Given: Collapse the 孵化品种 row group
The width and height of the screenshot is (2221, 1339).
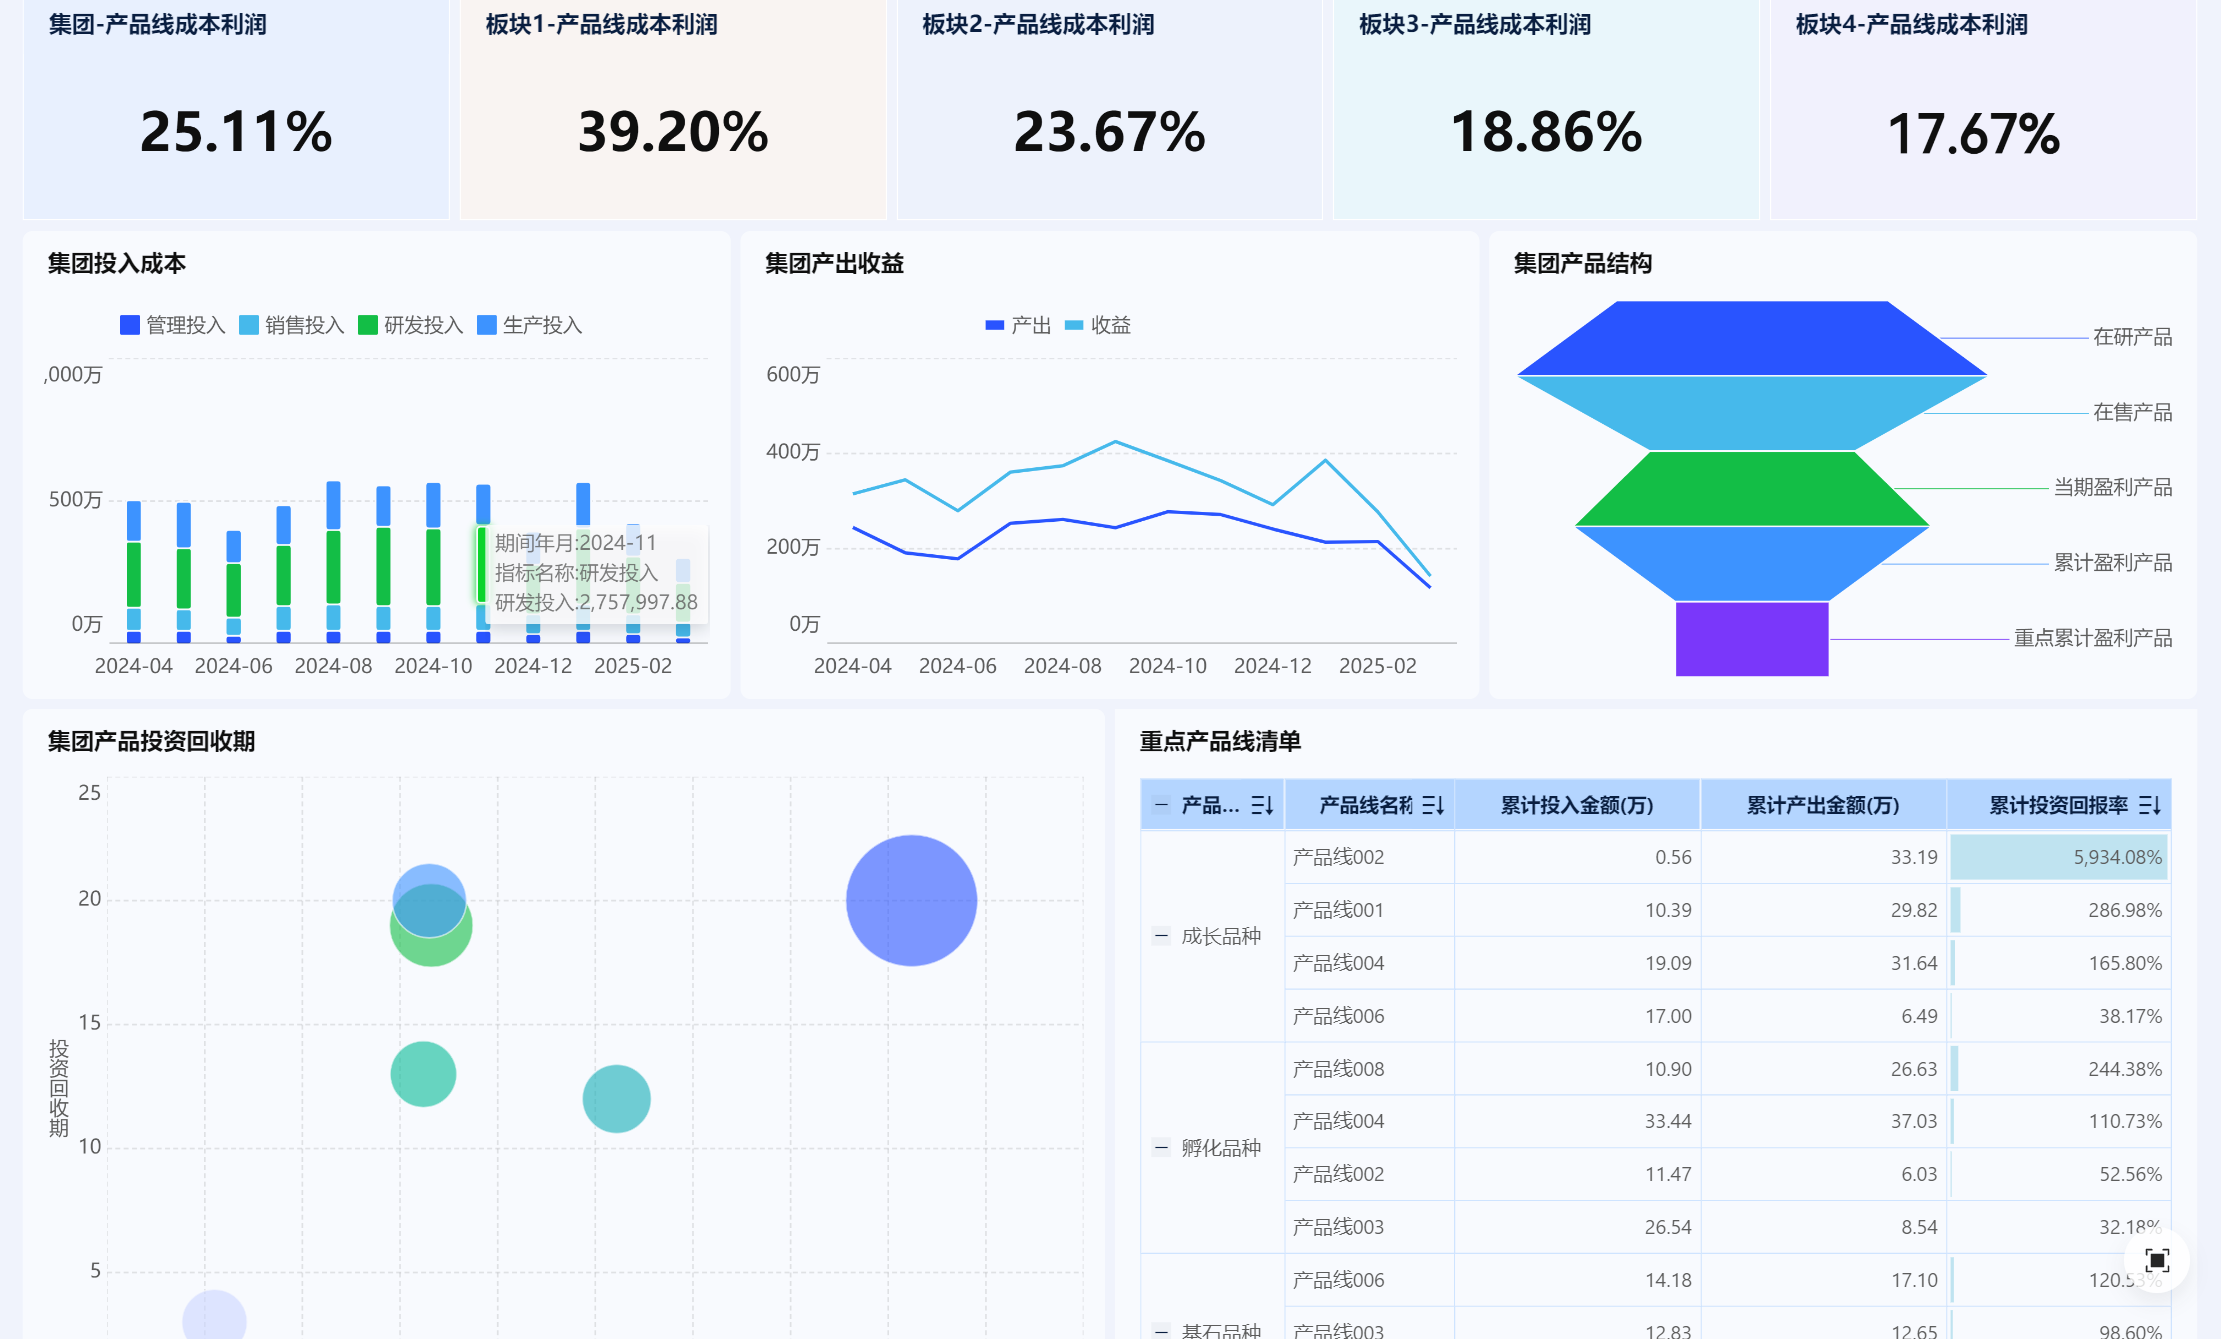Looking at the screenshot, I should pos(1161,1148).
